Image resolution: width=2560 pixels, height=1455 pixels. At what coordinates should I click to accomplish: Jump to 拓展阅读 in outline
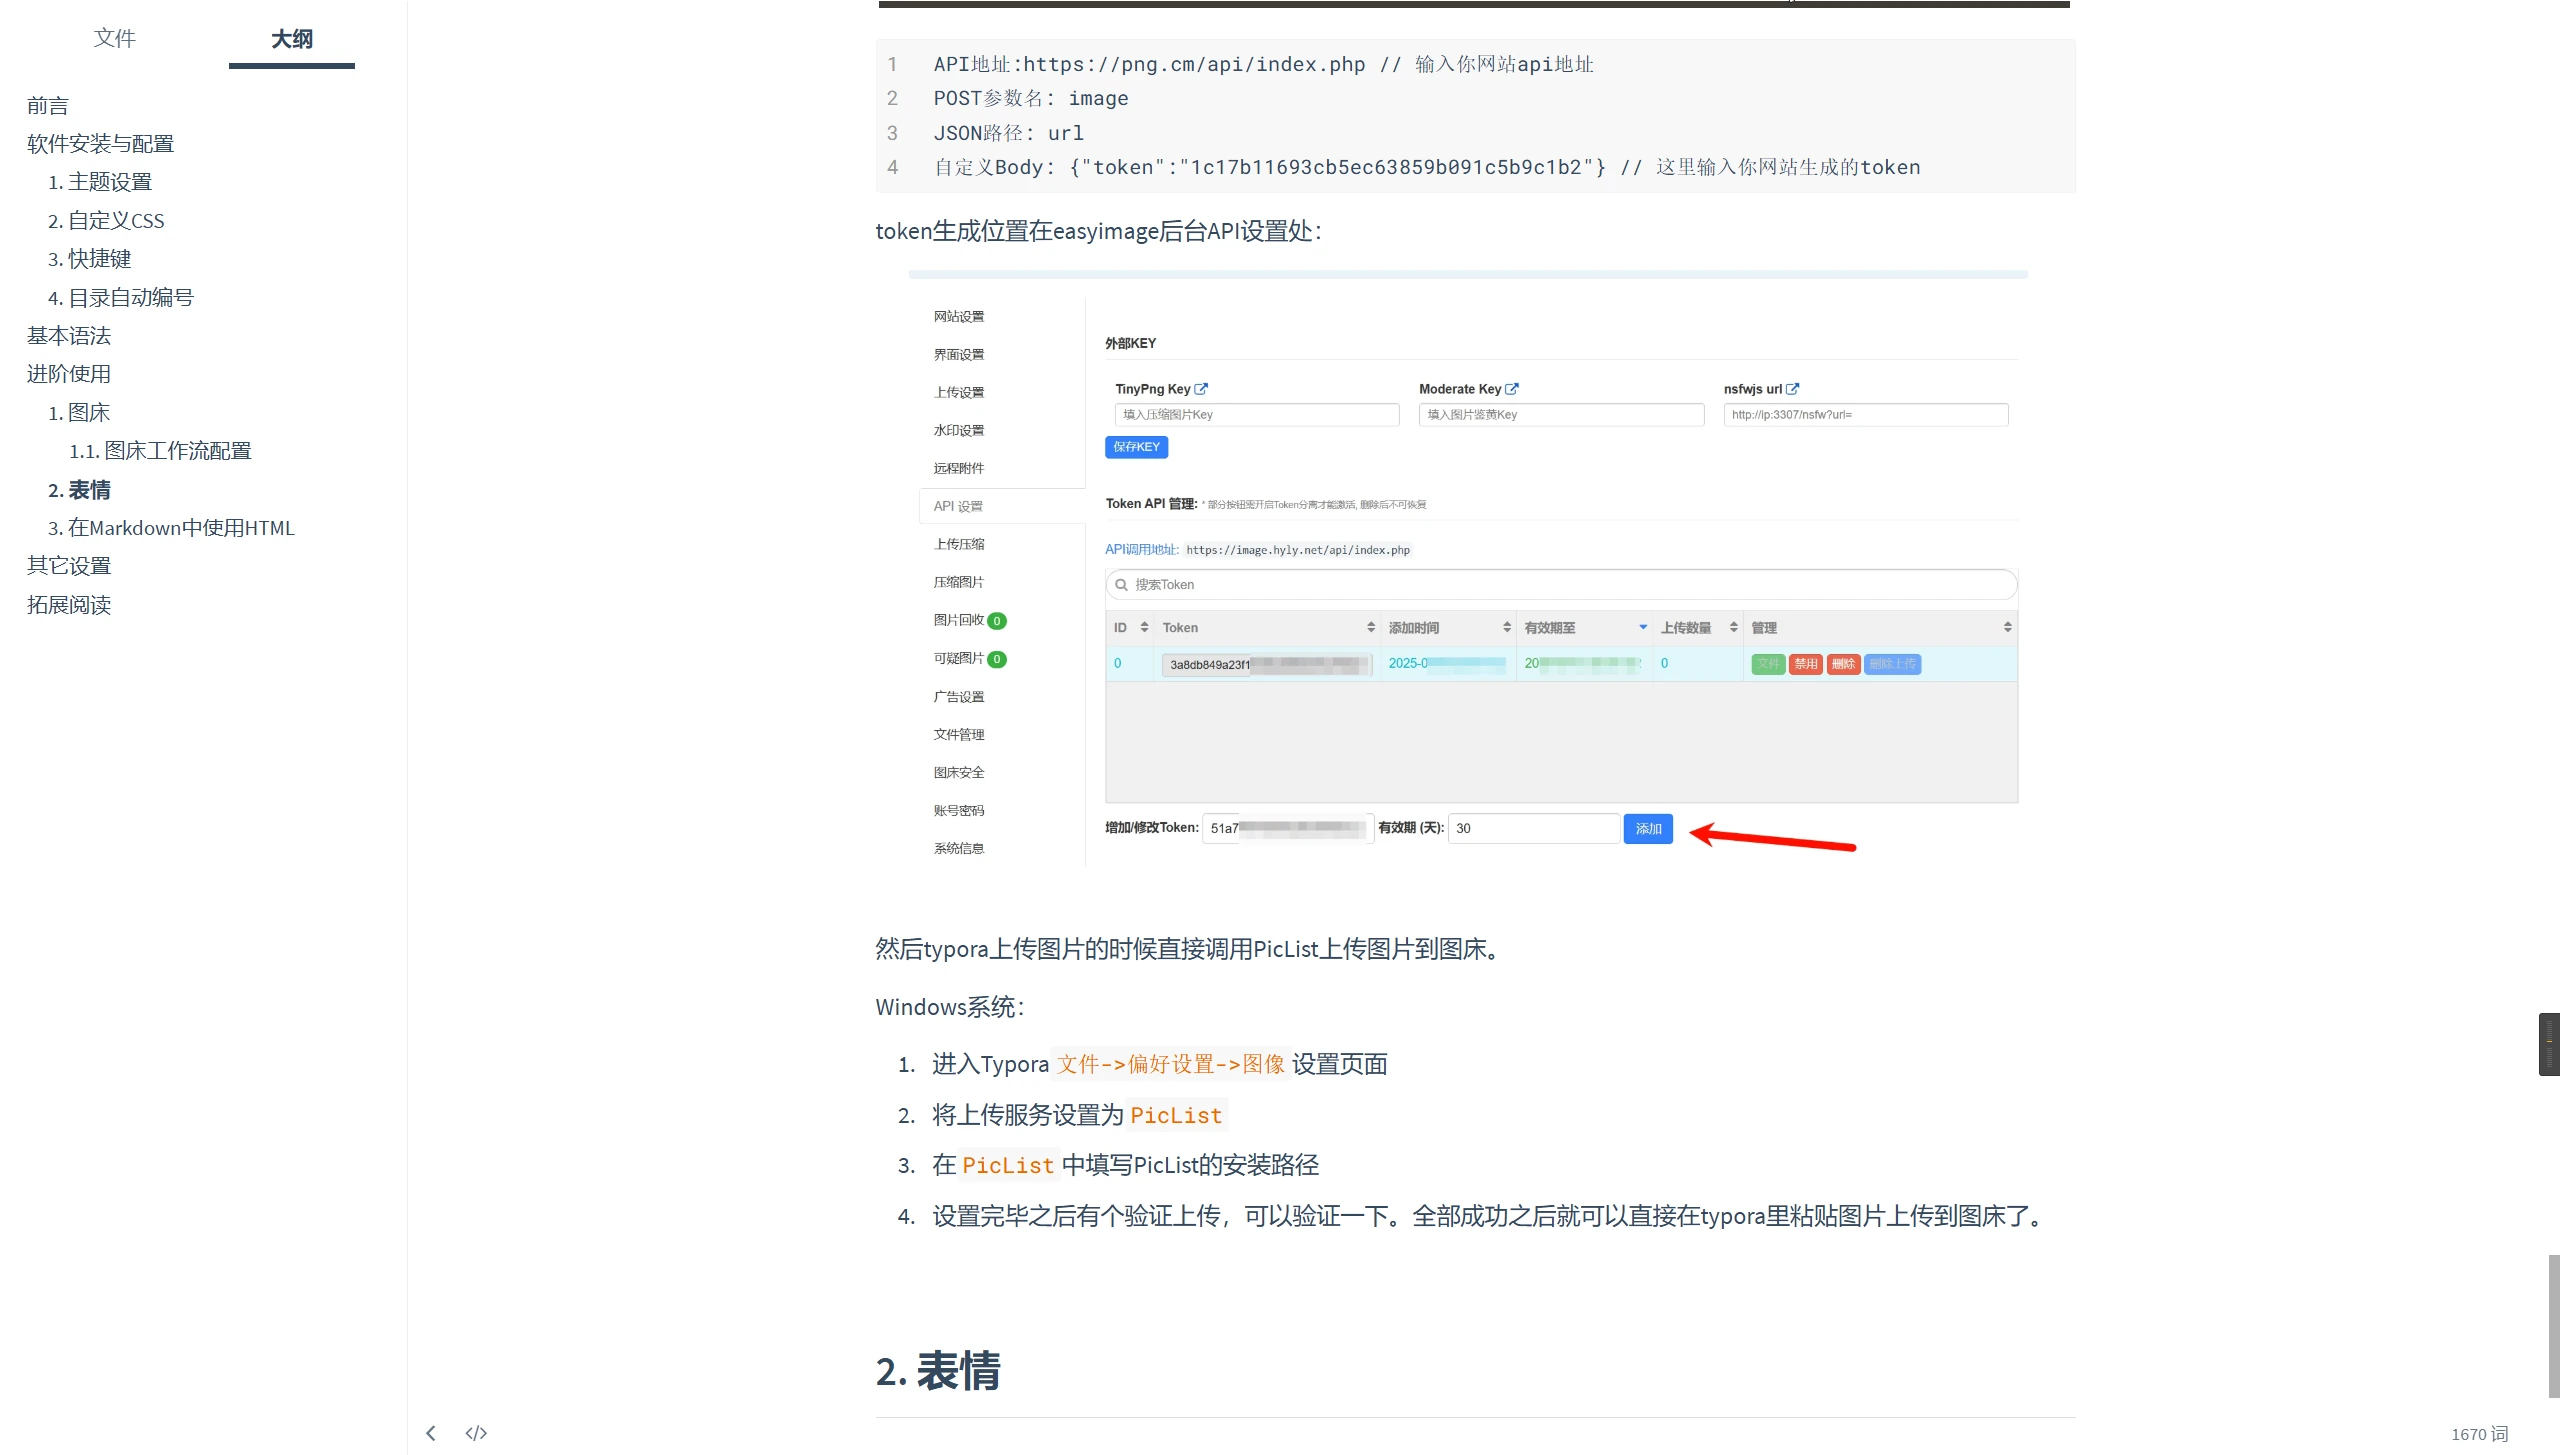point(68,604)
